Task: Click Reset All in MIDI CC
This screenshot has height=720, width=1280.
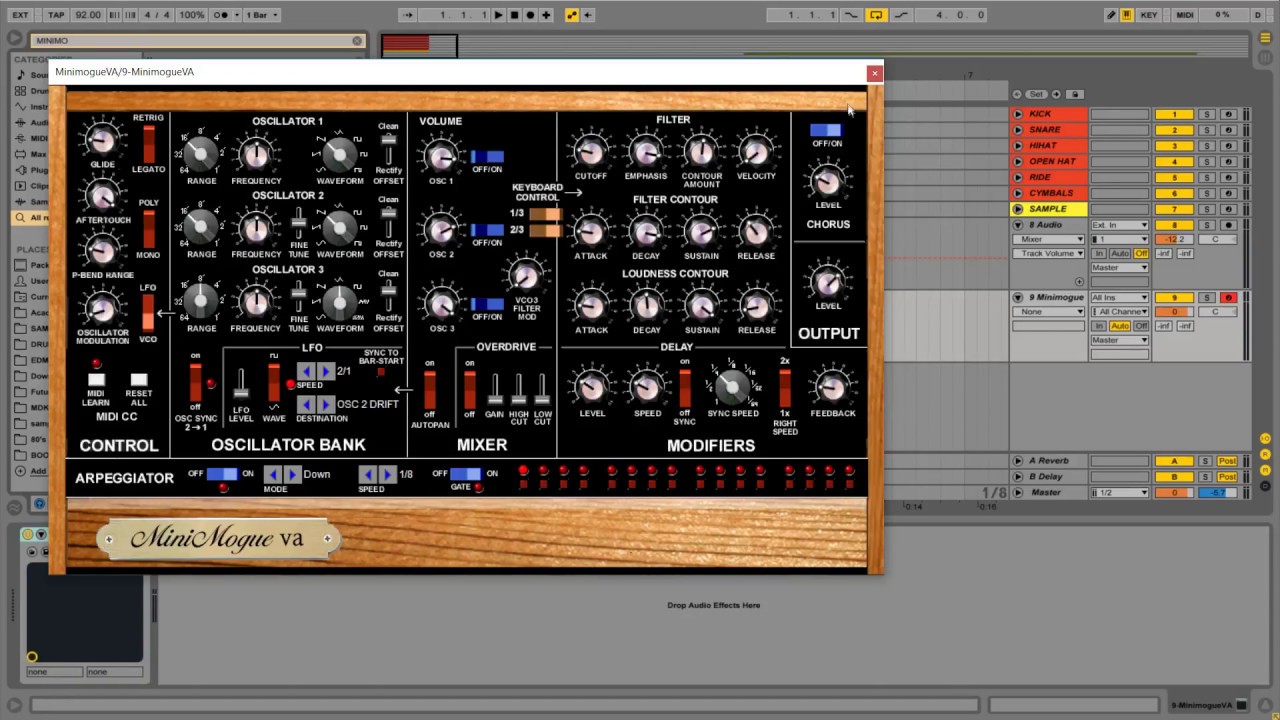Action: pos(139,380)
